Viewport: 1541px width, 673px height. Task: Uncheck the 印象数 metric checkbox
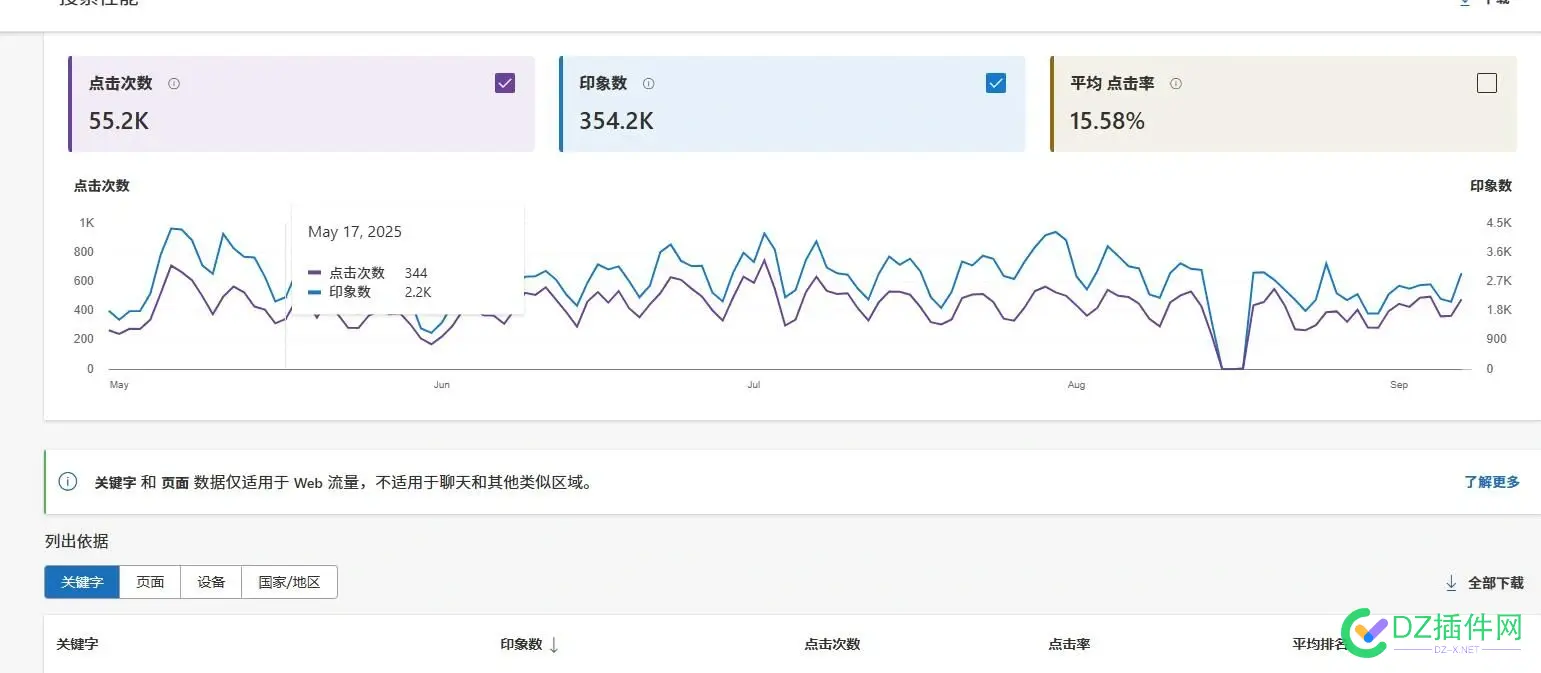[x=996, y=83]
